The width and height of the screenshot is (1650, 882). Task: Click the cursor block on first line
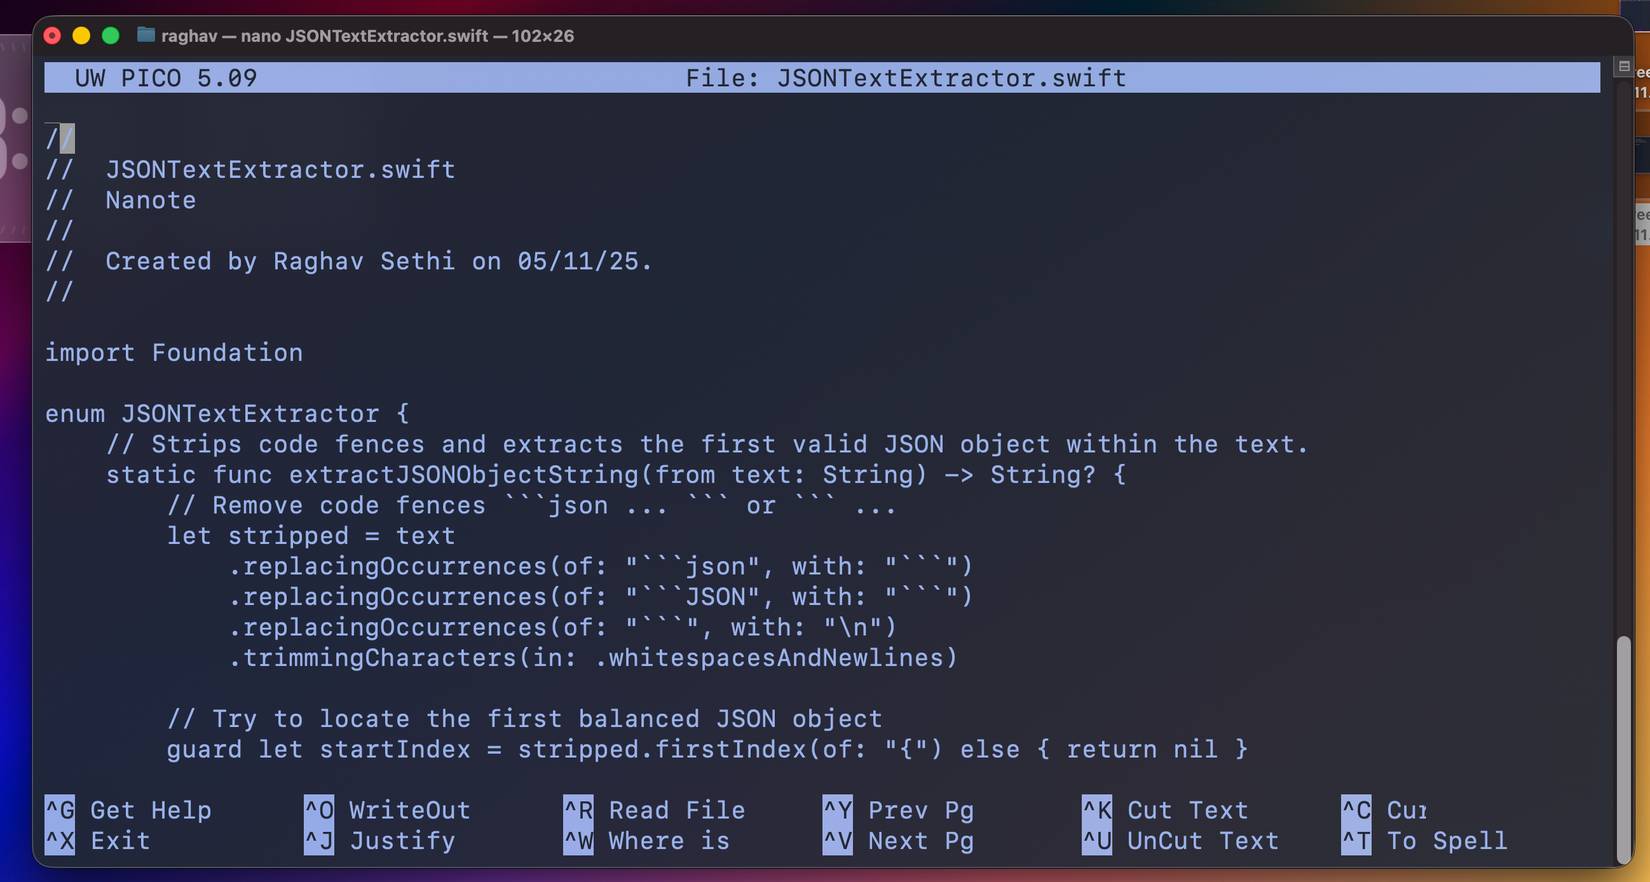click(x=67, y=139)
